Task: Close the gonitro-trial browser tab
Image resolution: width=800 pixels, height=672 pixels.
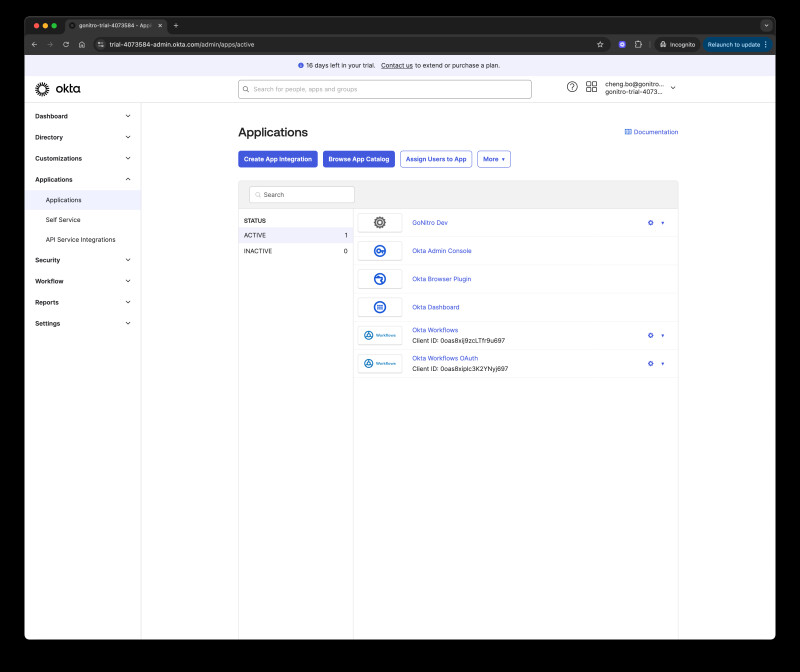Action: [x=160, y=26]
